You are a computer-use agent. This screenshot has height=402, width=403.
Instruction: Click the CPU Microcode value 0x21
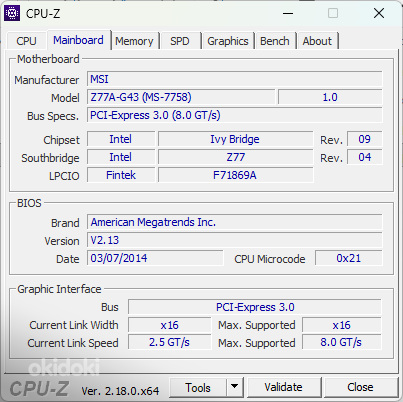click(349, 258)
